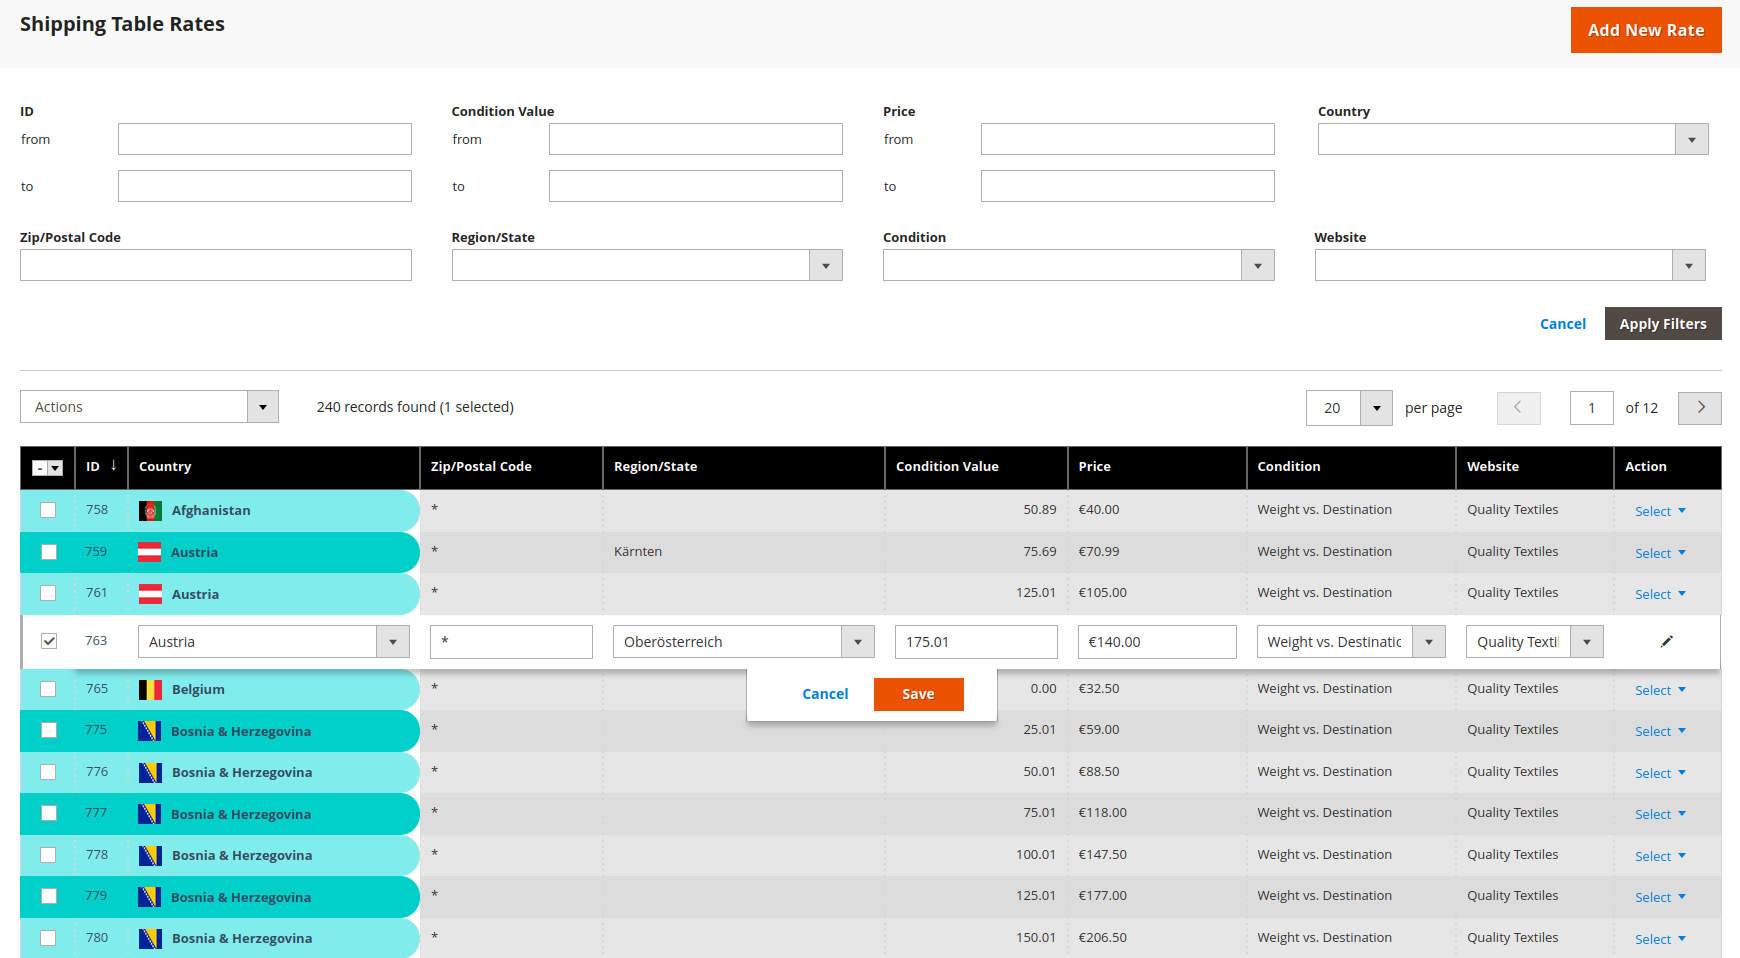Uncheck the checkbox for row 763
Screen dimensions: 1740x958
point(49,641)
